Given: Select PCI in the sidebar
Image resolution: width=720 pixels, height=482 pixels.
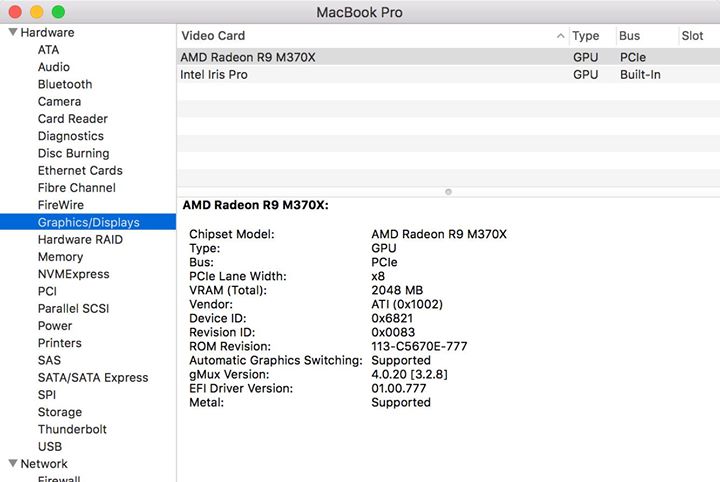Looking at the screenshot, I should pos(47,291).
